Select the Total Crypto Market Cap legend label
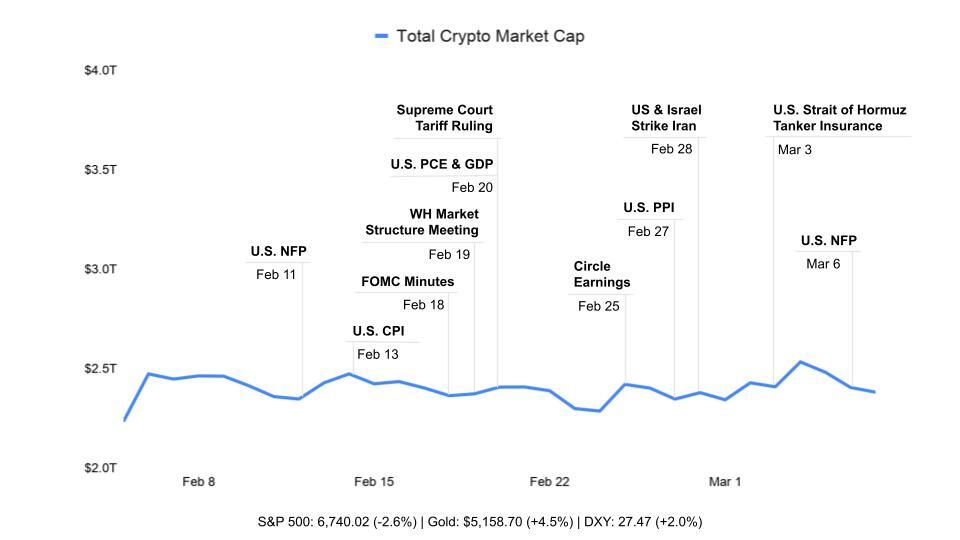Screen dimensions: 960x540 [490, 36]
